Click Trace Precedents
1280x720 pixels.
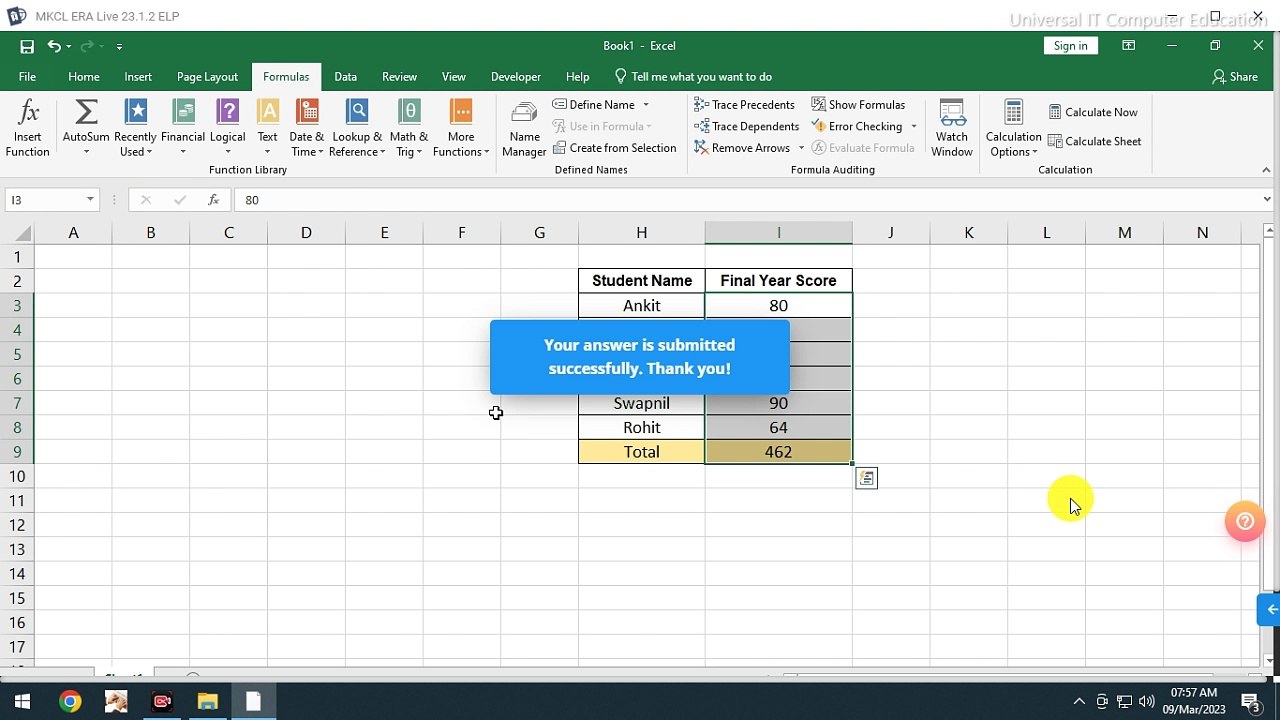click(x=744, y=105)
